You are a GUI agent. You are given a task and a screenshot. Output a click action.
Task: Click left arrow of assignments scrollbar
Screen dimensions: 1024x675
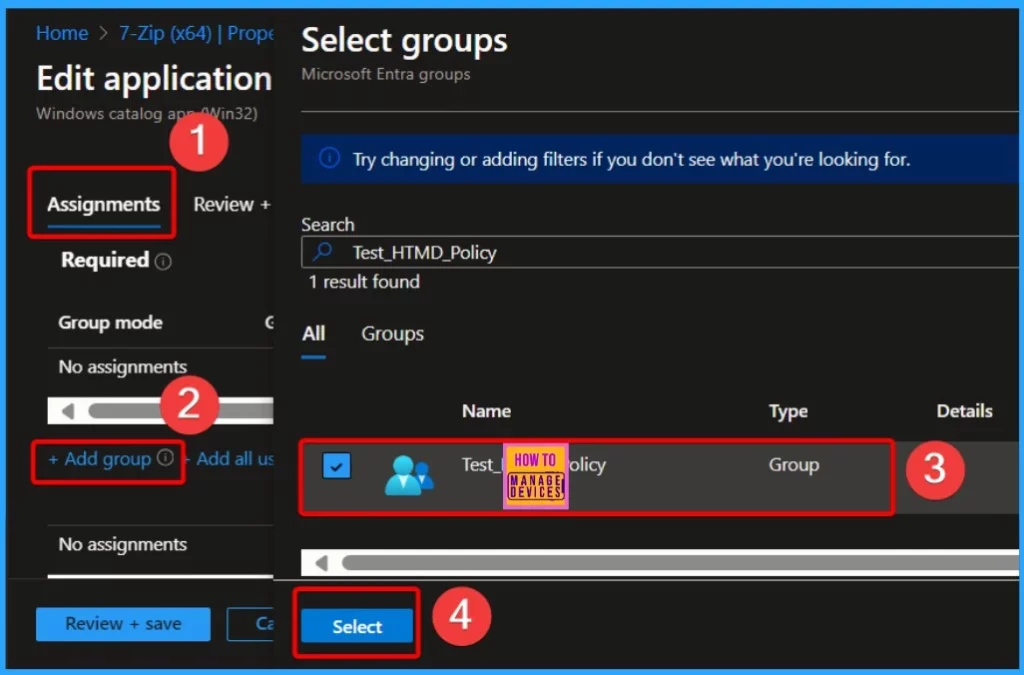67,411
